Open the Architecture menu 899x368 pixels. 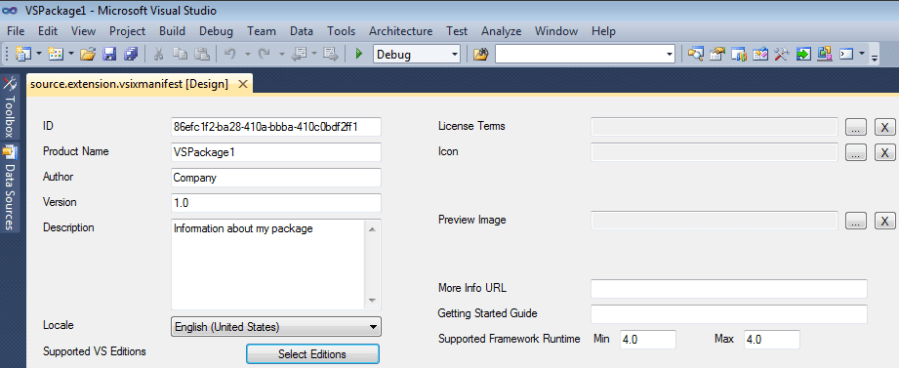[401, 31]
